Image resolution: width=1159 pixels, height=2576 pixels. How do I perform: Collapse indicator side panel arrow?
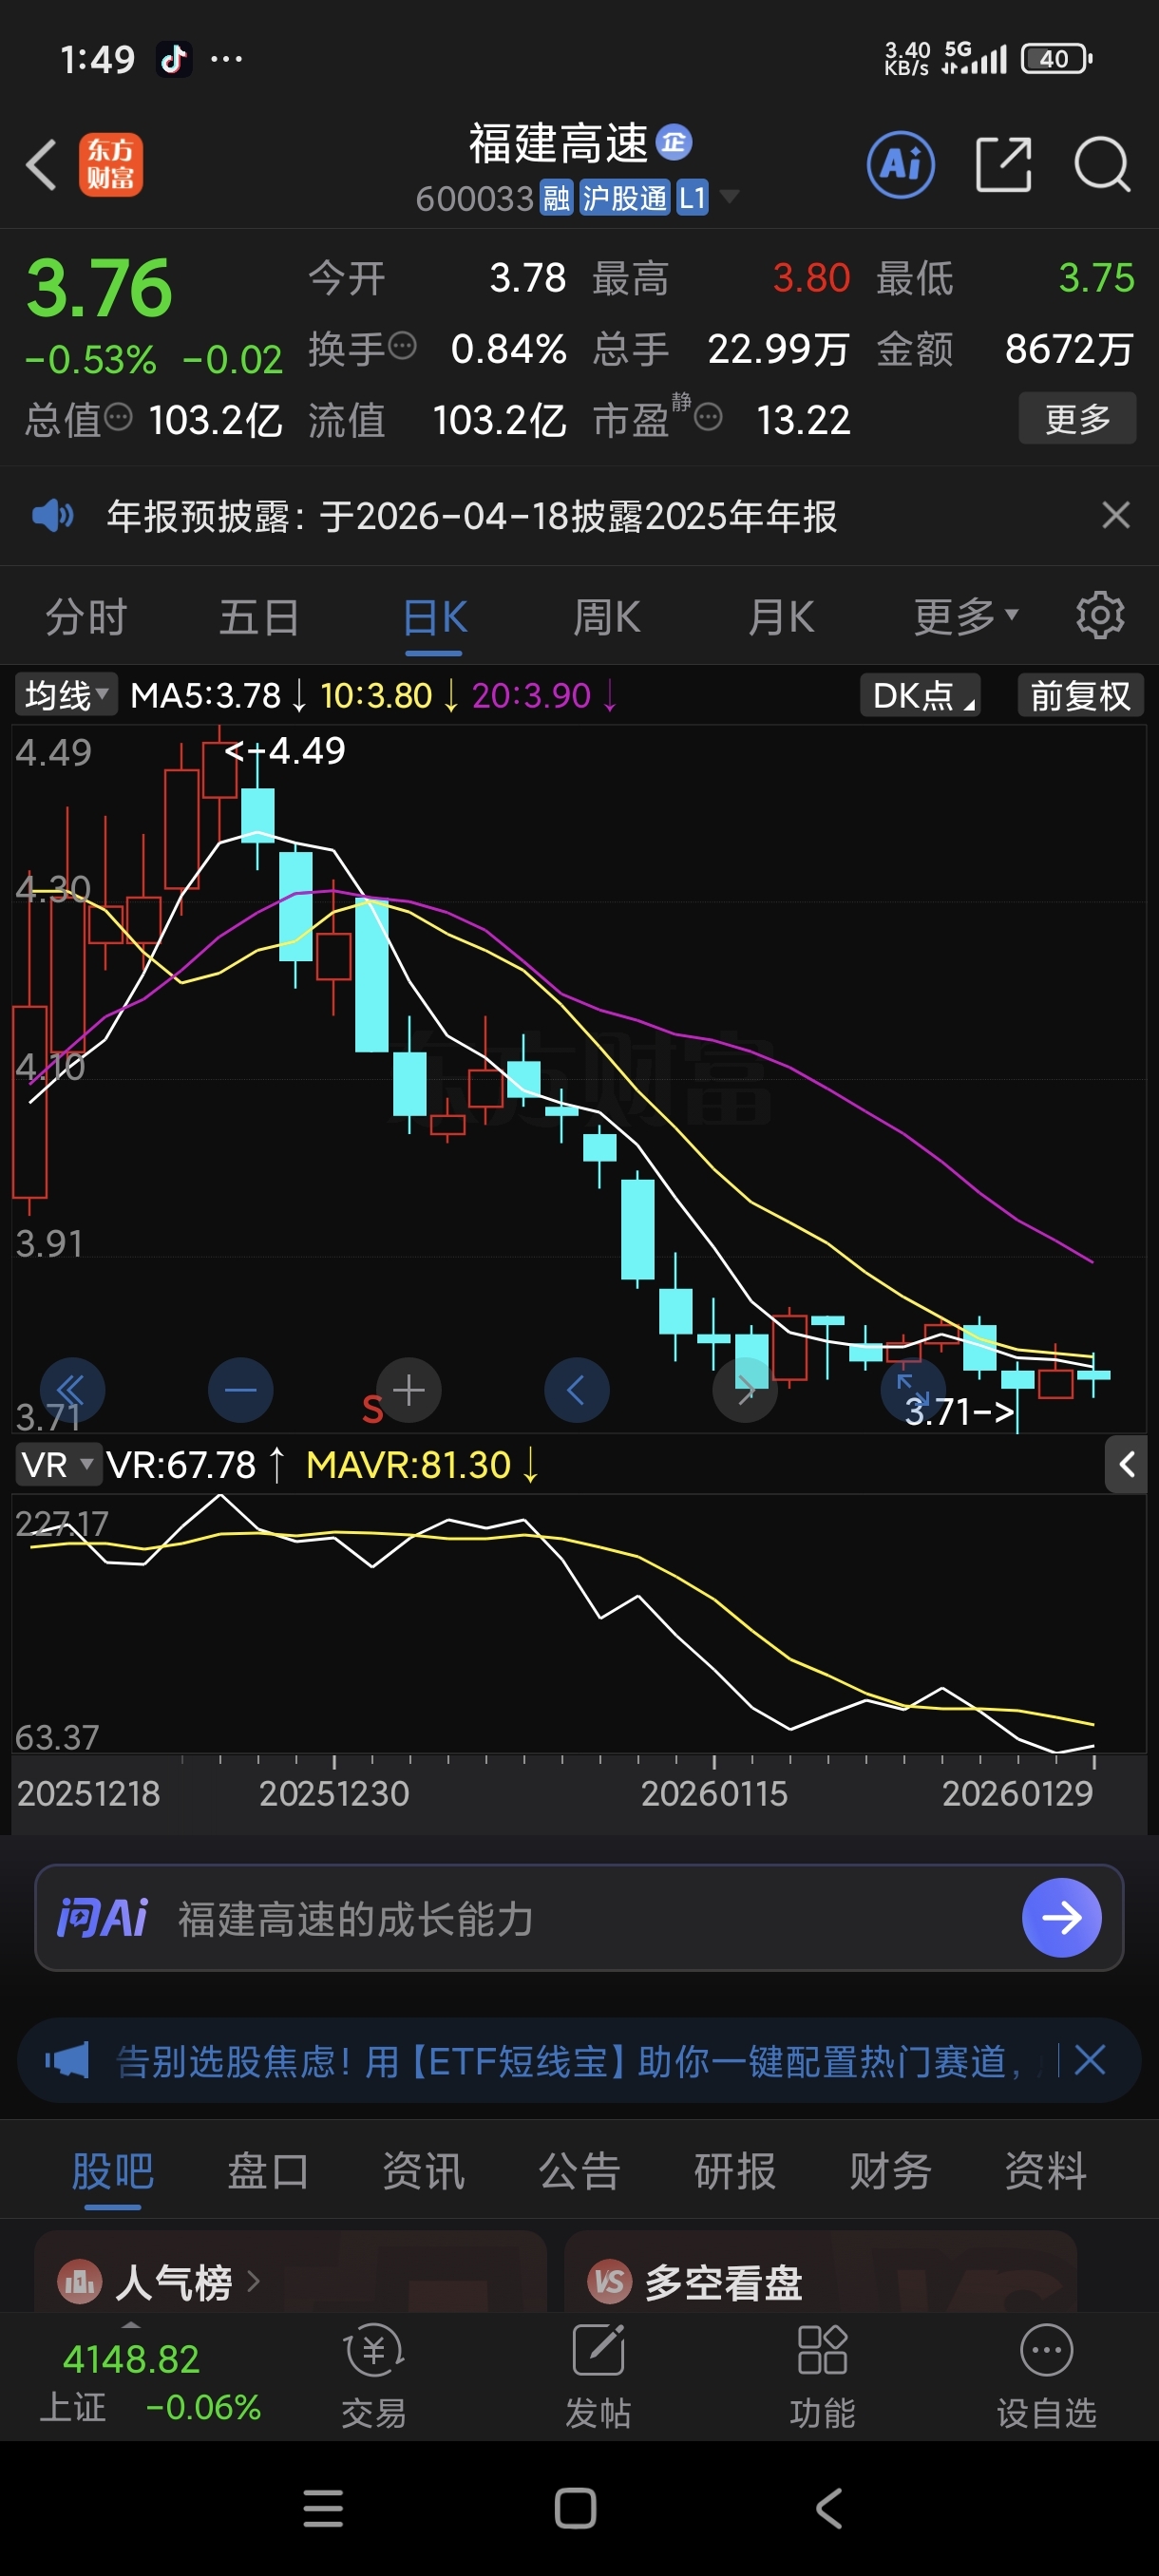[x=1126, y=1464]
